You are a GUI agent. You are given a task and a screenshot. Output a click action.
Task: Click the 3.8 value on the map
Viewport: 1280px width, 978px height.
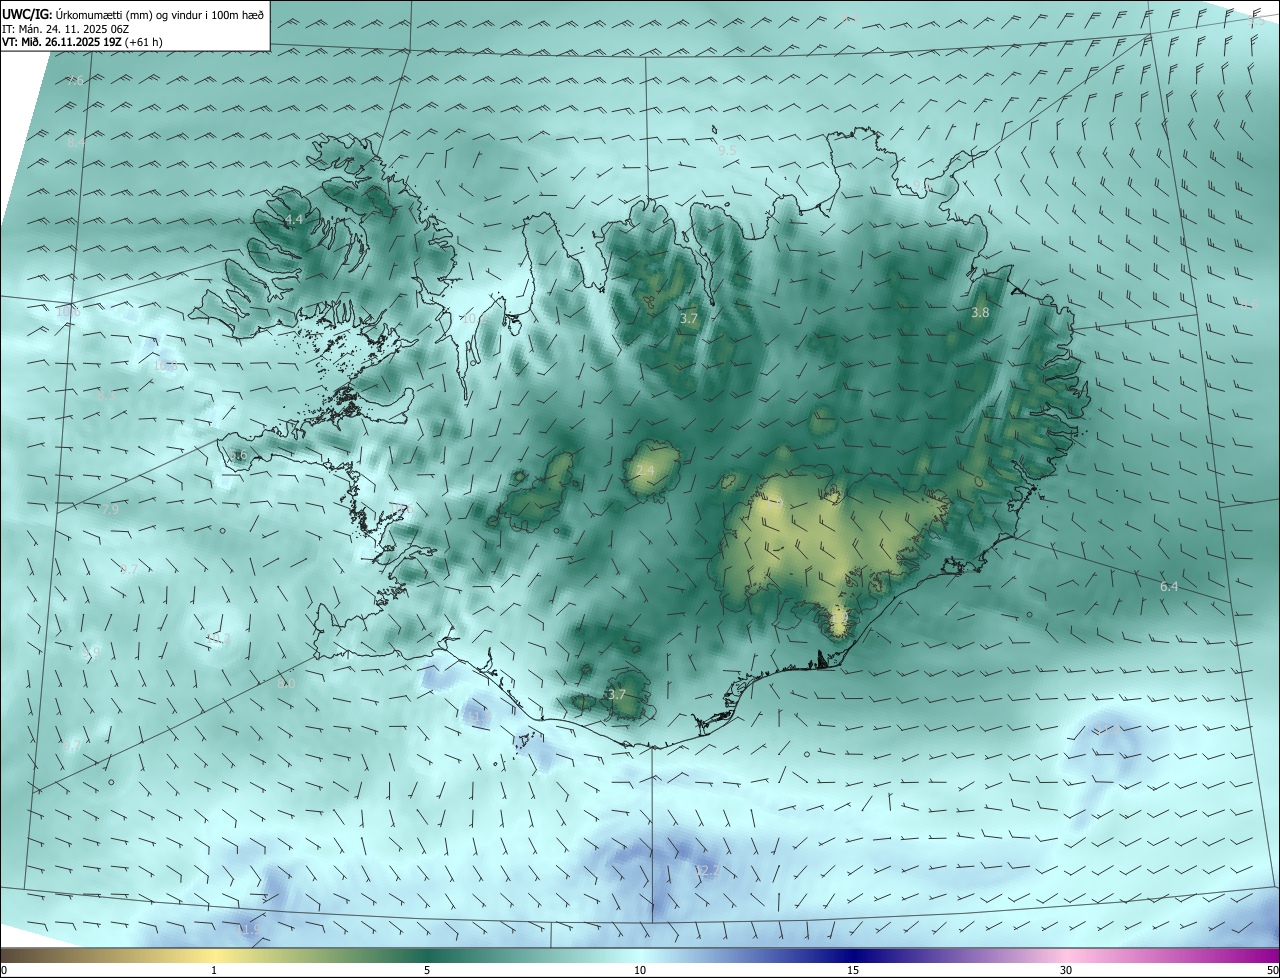click(x=980, y=312)
